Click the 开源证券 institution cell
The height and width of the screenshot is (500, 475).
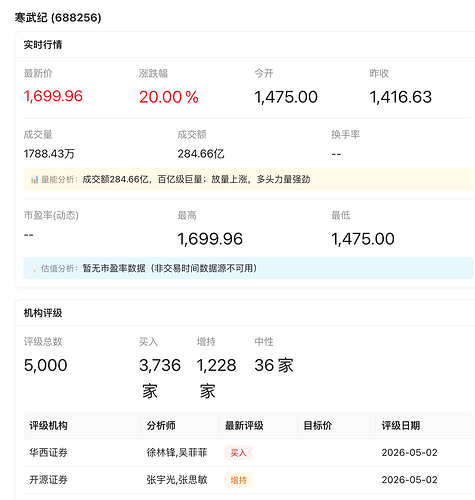pyautogui.click(x=48, y=480)
